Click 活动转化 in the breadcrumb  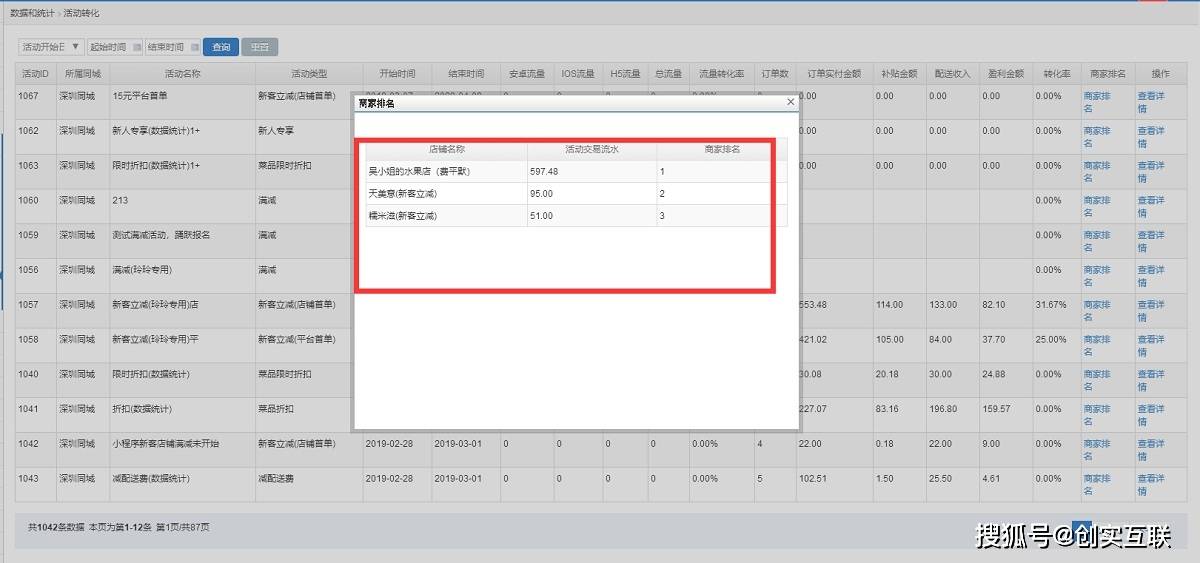pos(82,13)
